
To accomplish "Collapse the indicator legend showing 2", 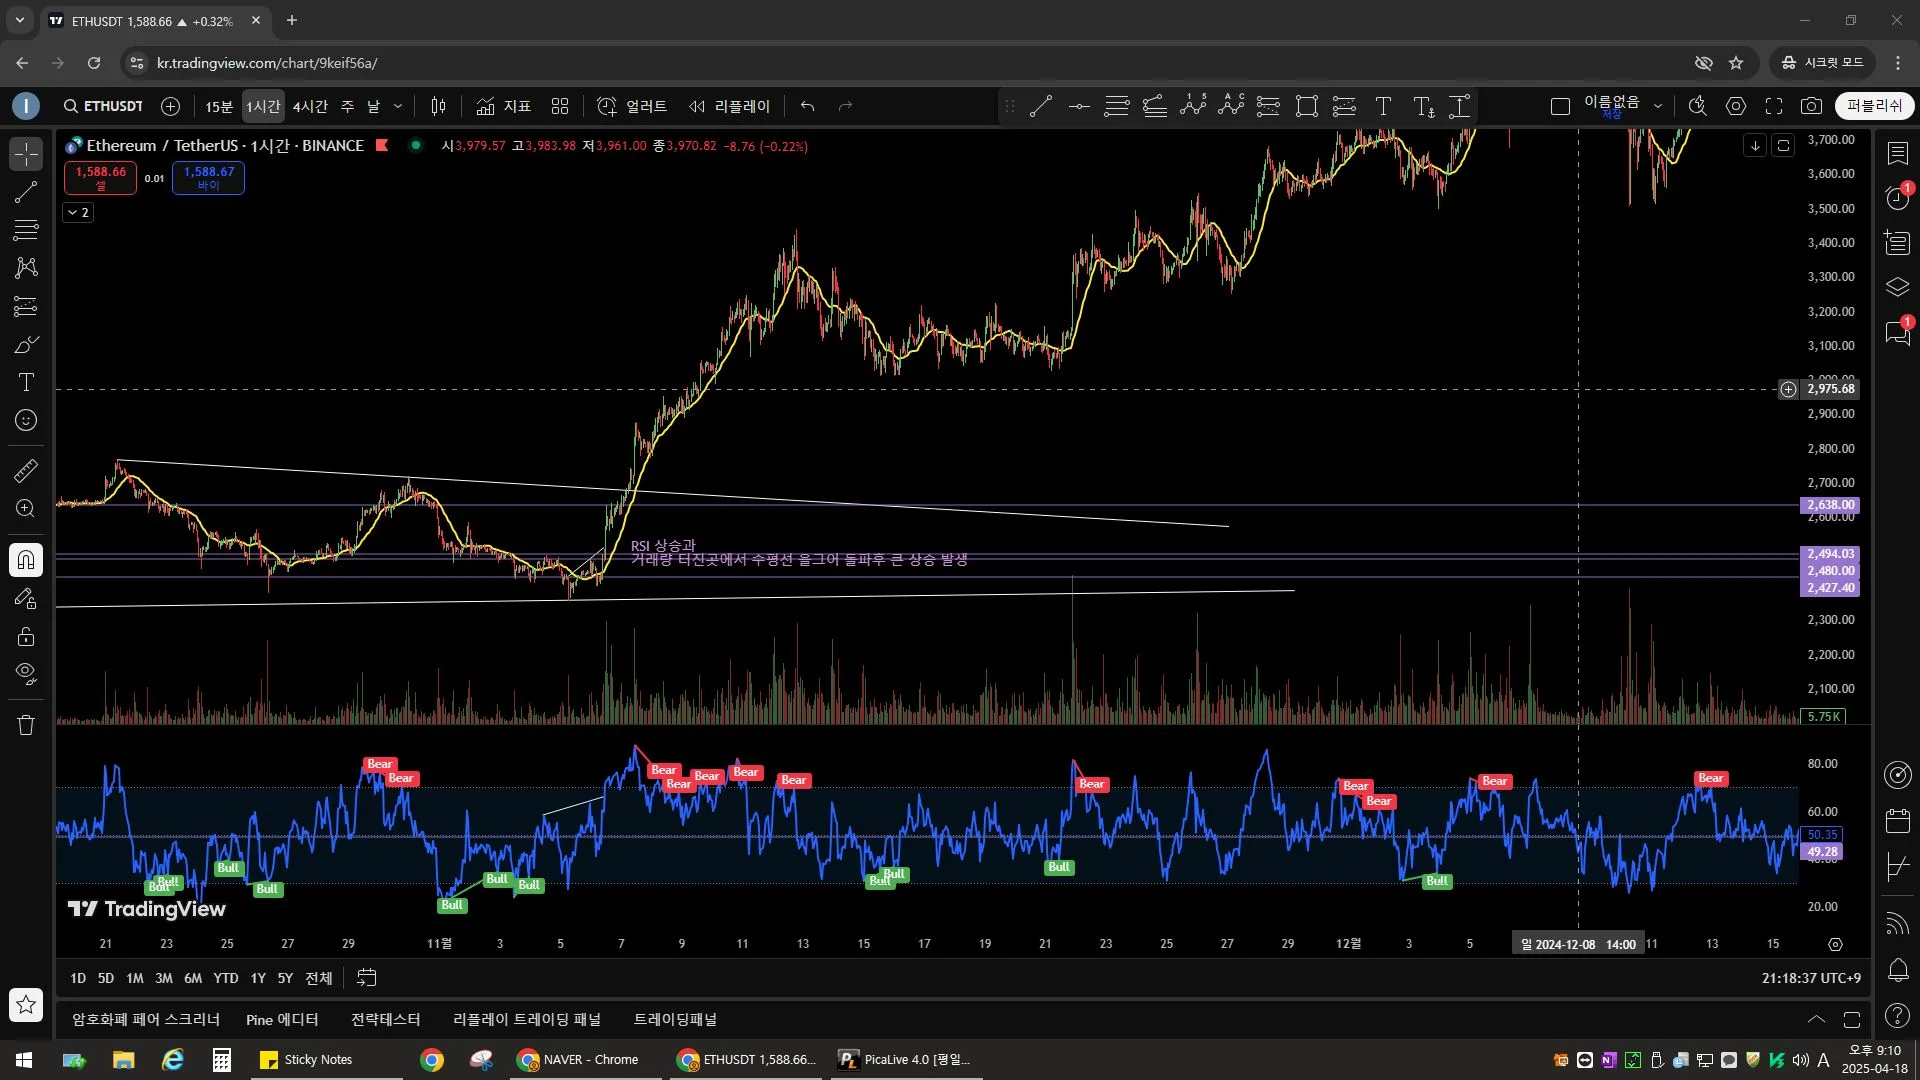I will (x=78, y=212).
